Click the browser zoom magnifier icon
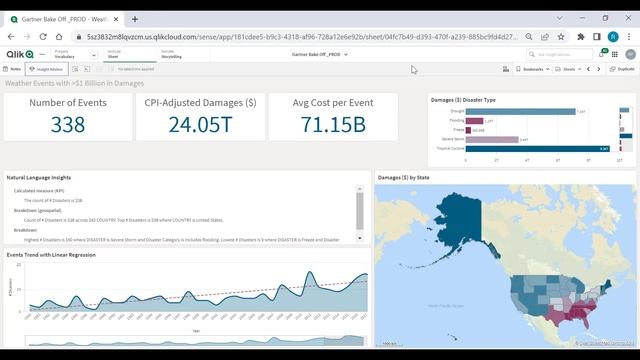Viewport: 640px width, 360px height. pos(529,37)
